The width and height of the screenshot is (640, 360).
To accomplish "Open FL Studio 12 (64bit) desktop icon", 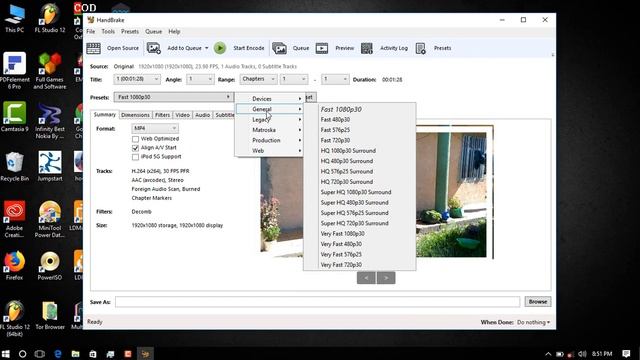I will (15, 318).
